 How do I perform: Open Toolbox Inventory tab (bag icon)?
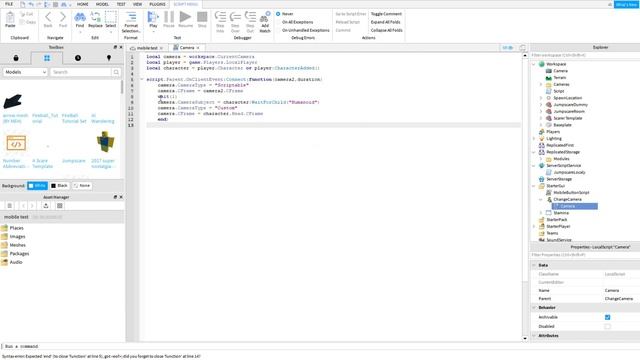pyautogui.click(x=16, y=58)
